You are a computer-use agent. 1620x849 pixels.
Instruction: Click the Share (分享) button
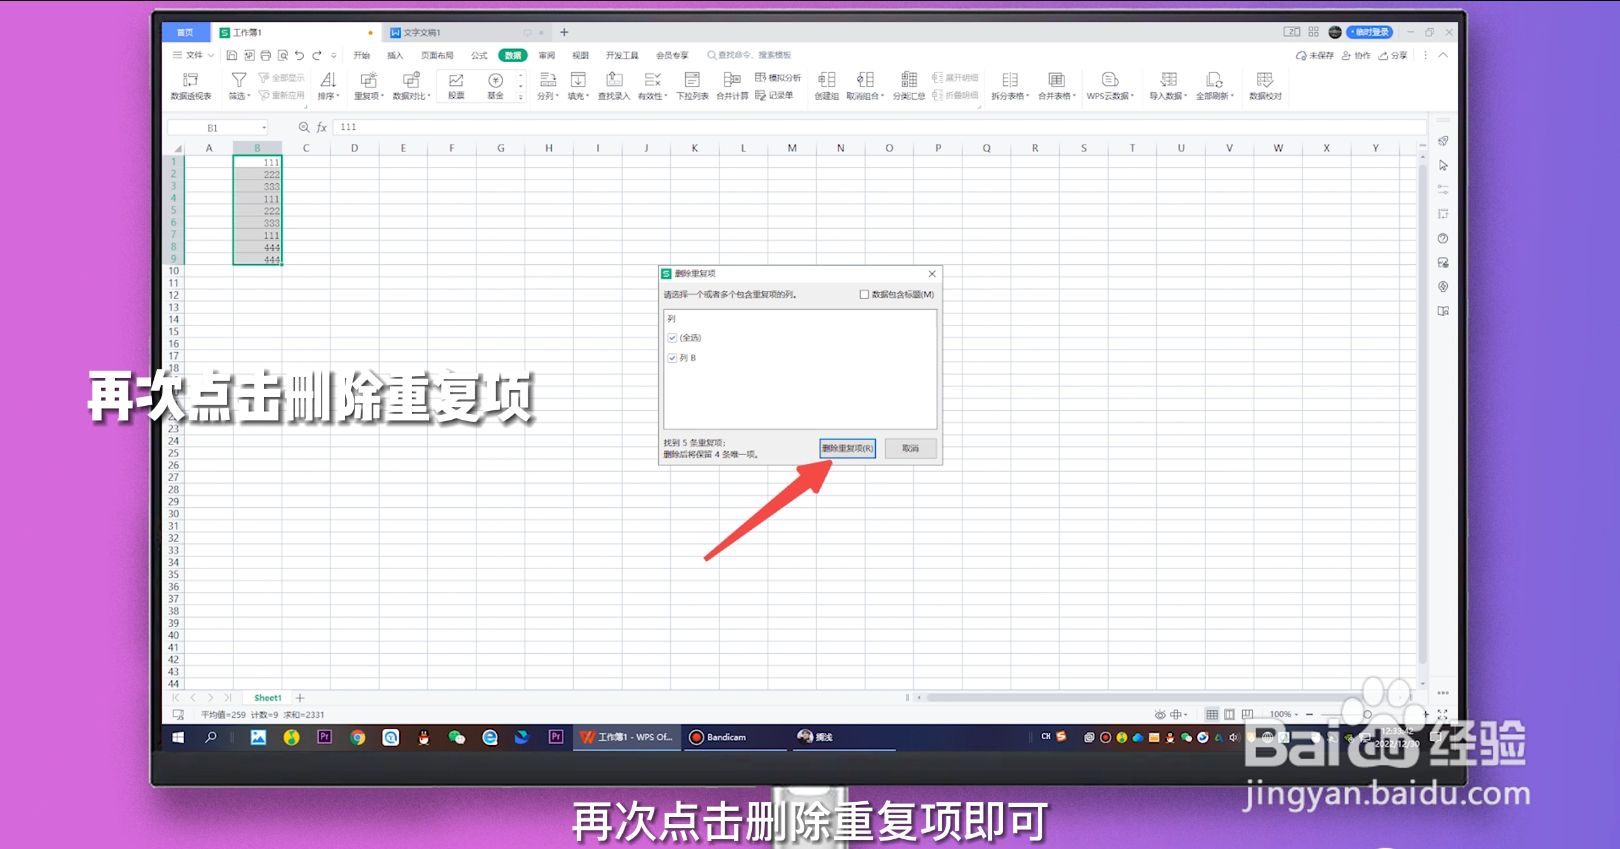pyautogui.click(x=1393, y=56)
